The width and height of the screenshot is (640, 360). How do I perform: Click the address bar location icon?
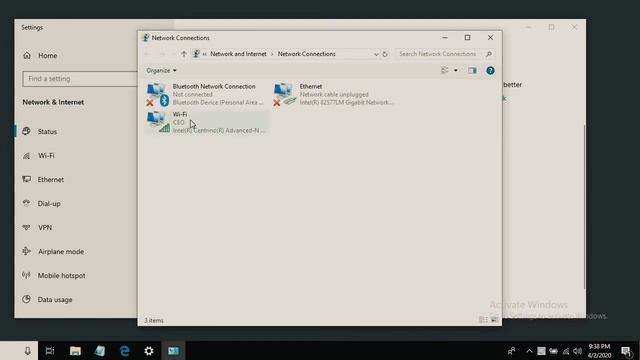[196, 54]
